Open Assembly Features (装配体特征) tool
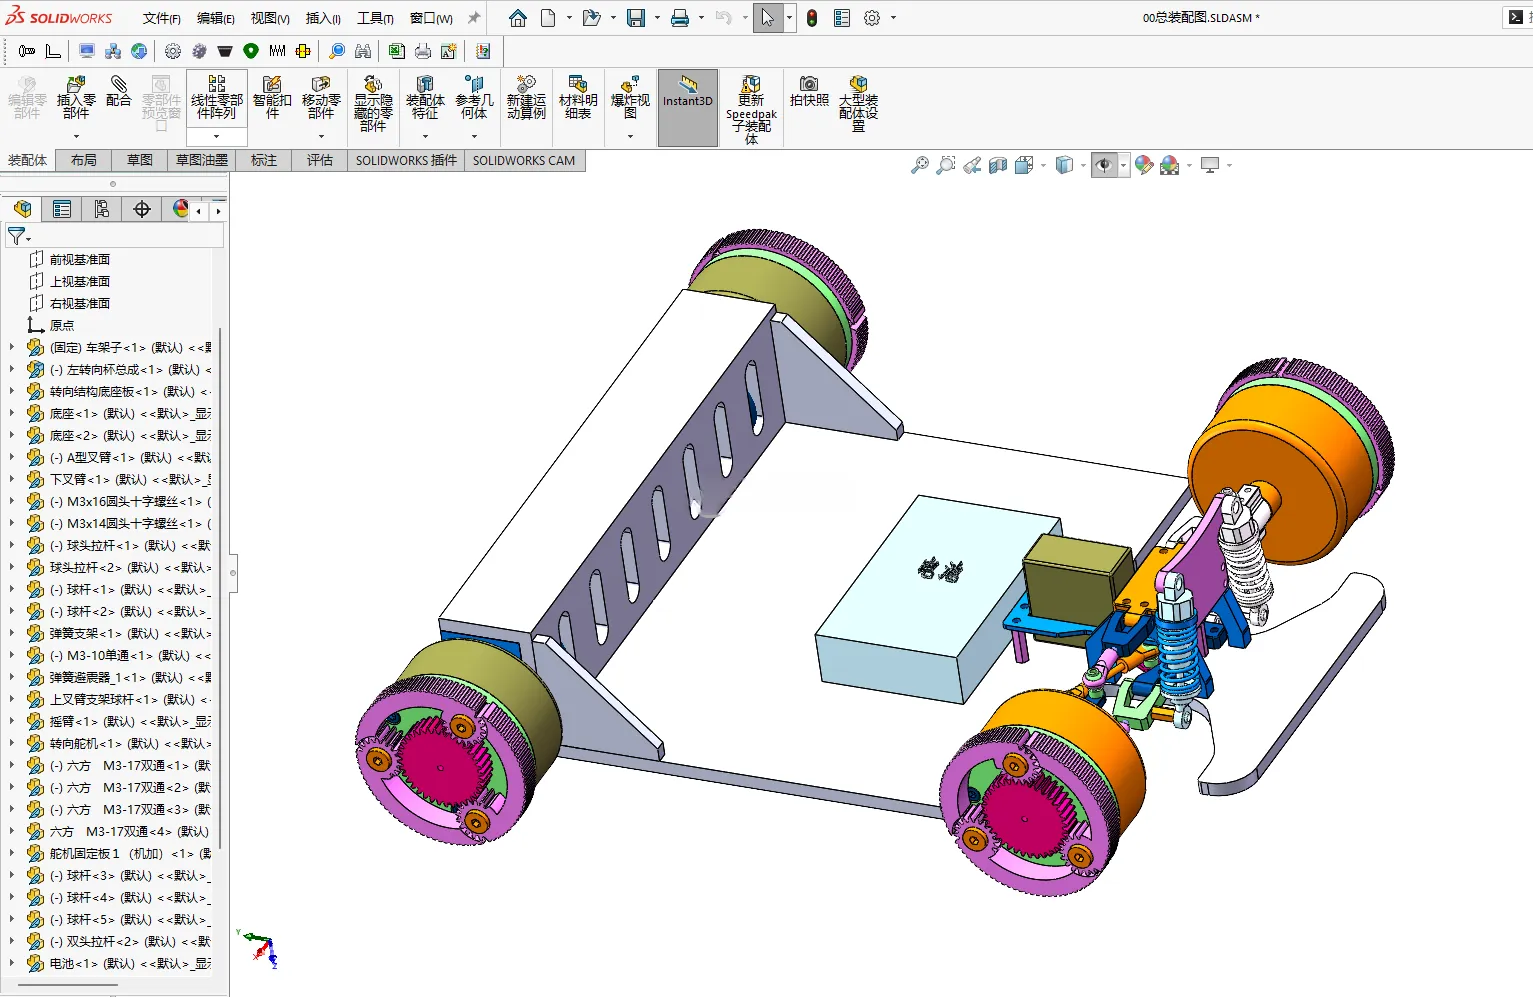 (x=425, y=98)
